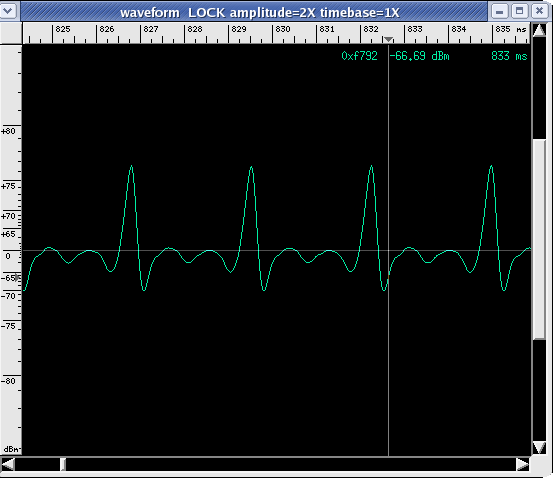Click the vertical scrollbar up arrow
The width and height of the screenshot is (553, 478).
(x=539, y=30)
